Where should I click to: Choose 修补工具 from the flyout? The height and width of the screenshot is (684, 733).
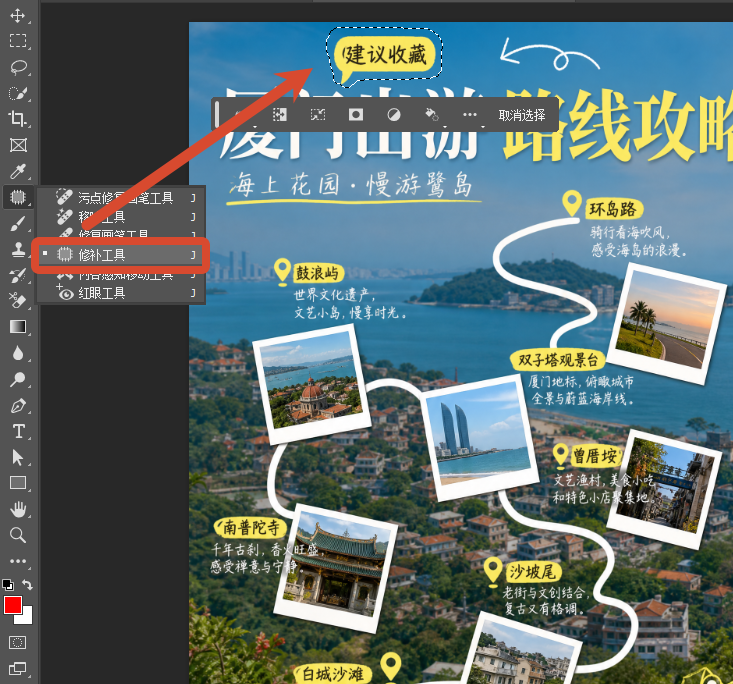pyautogui.click(x=120, y=255)
